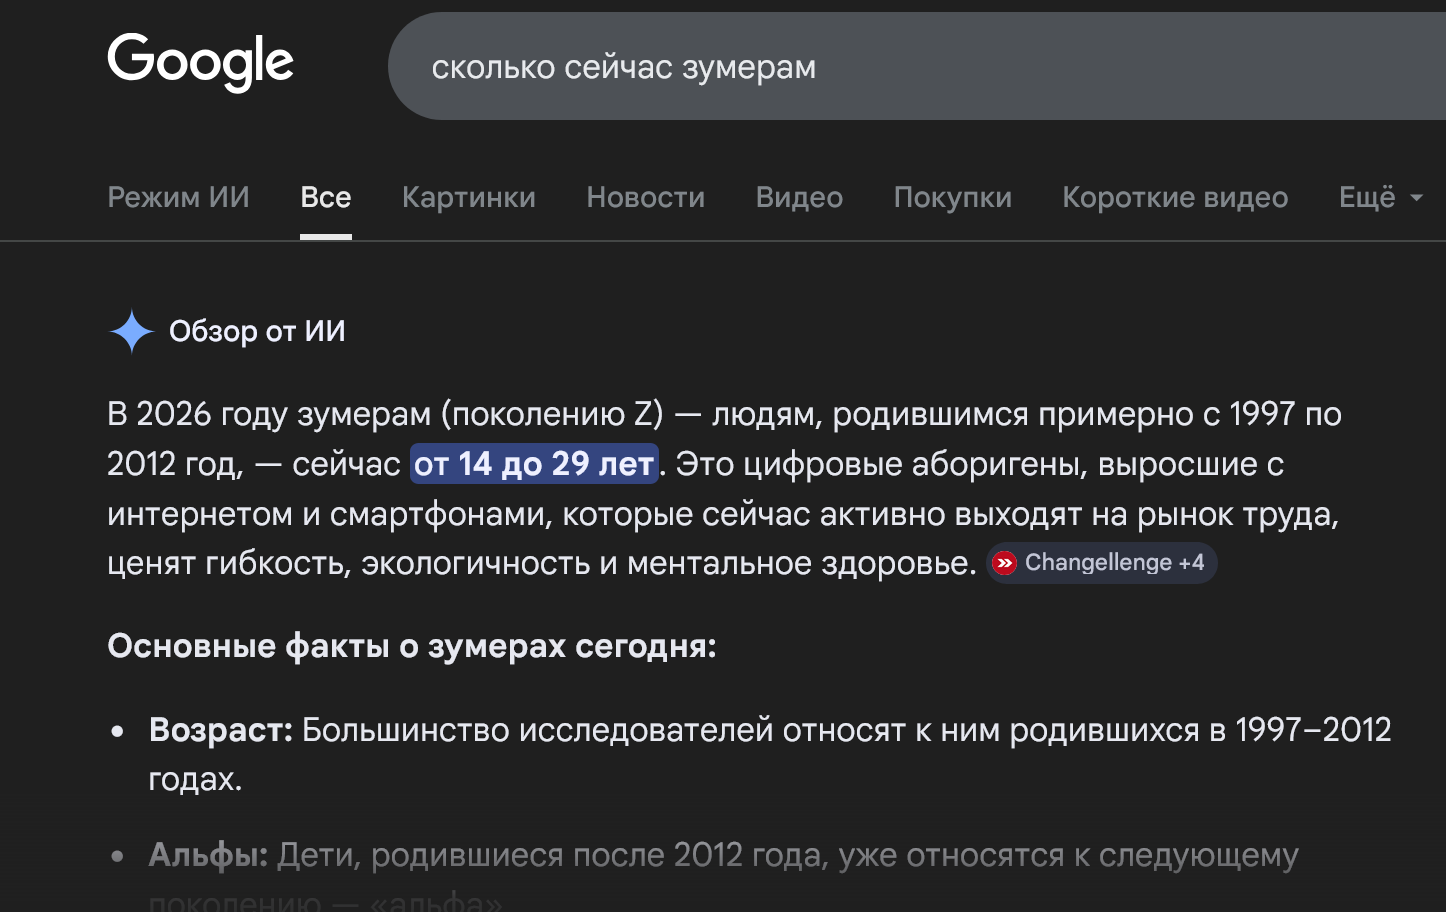1446x912 pixels.
Task: Switch to the «Режим ИИ» tab
Action: [178, 197]
